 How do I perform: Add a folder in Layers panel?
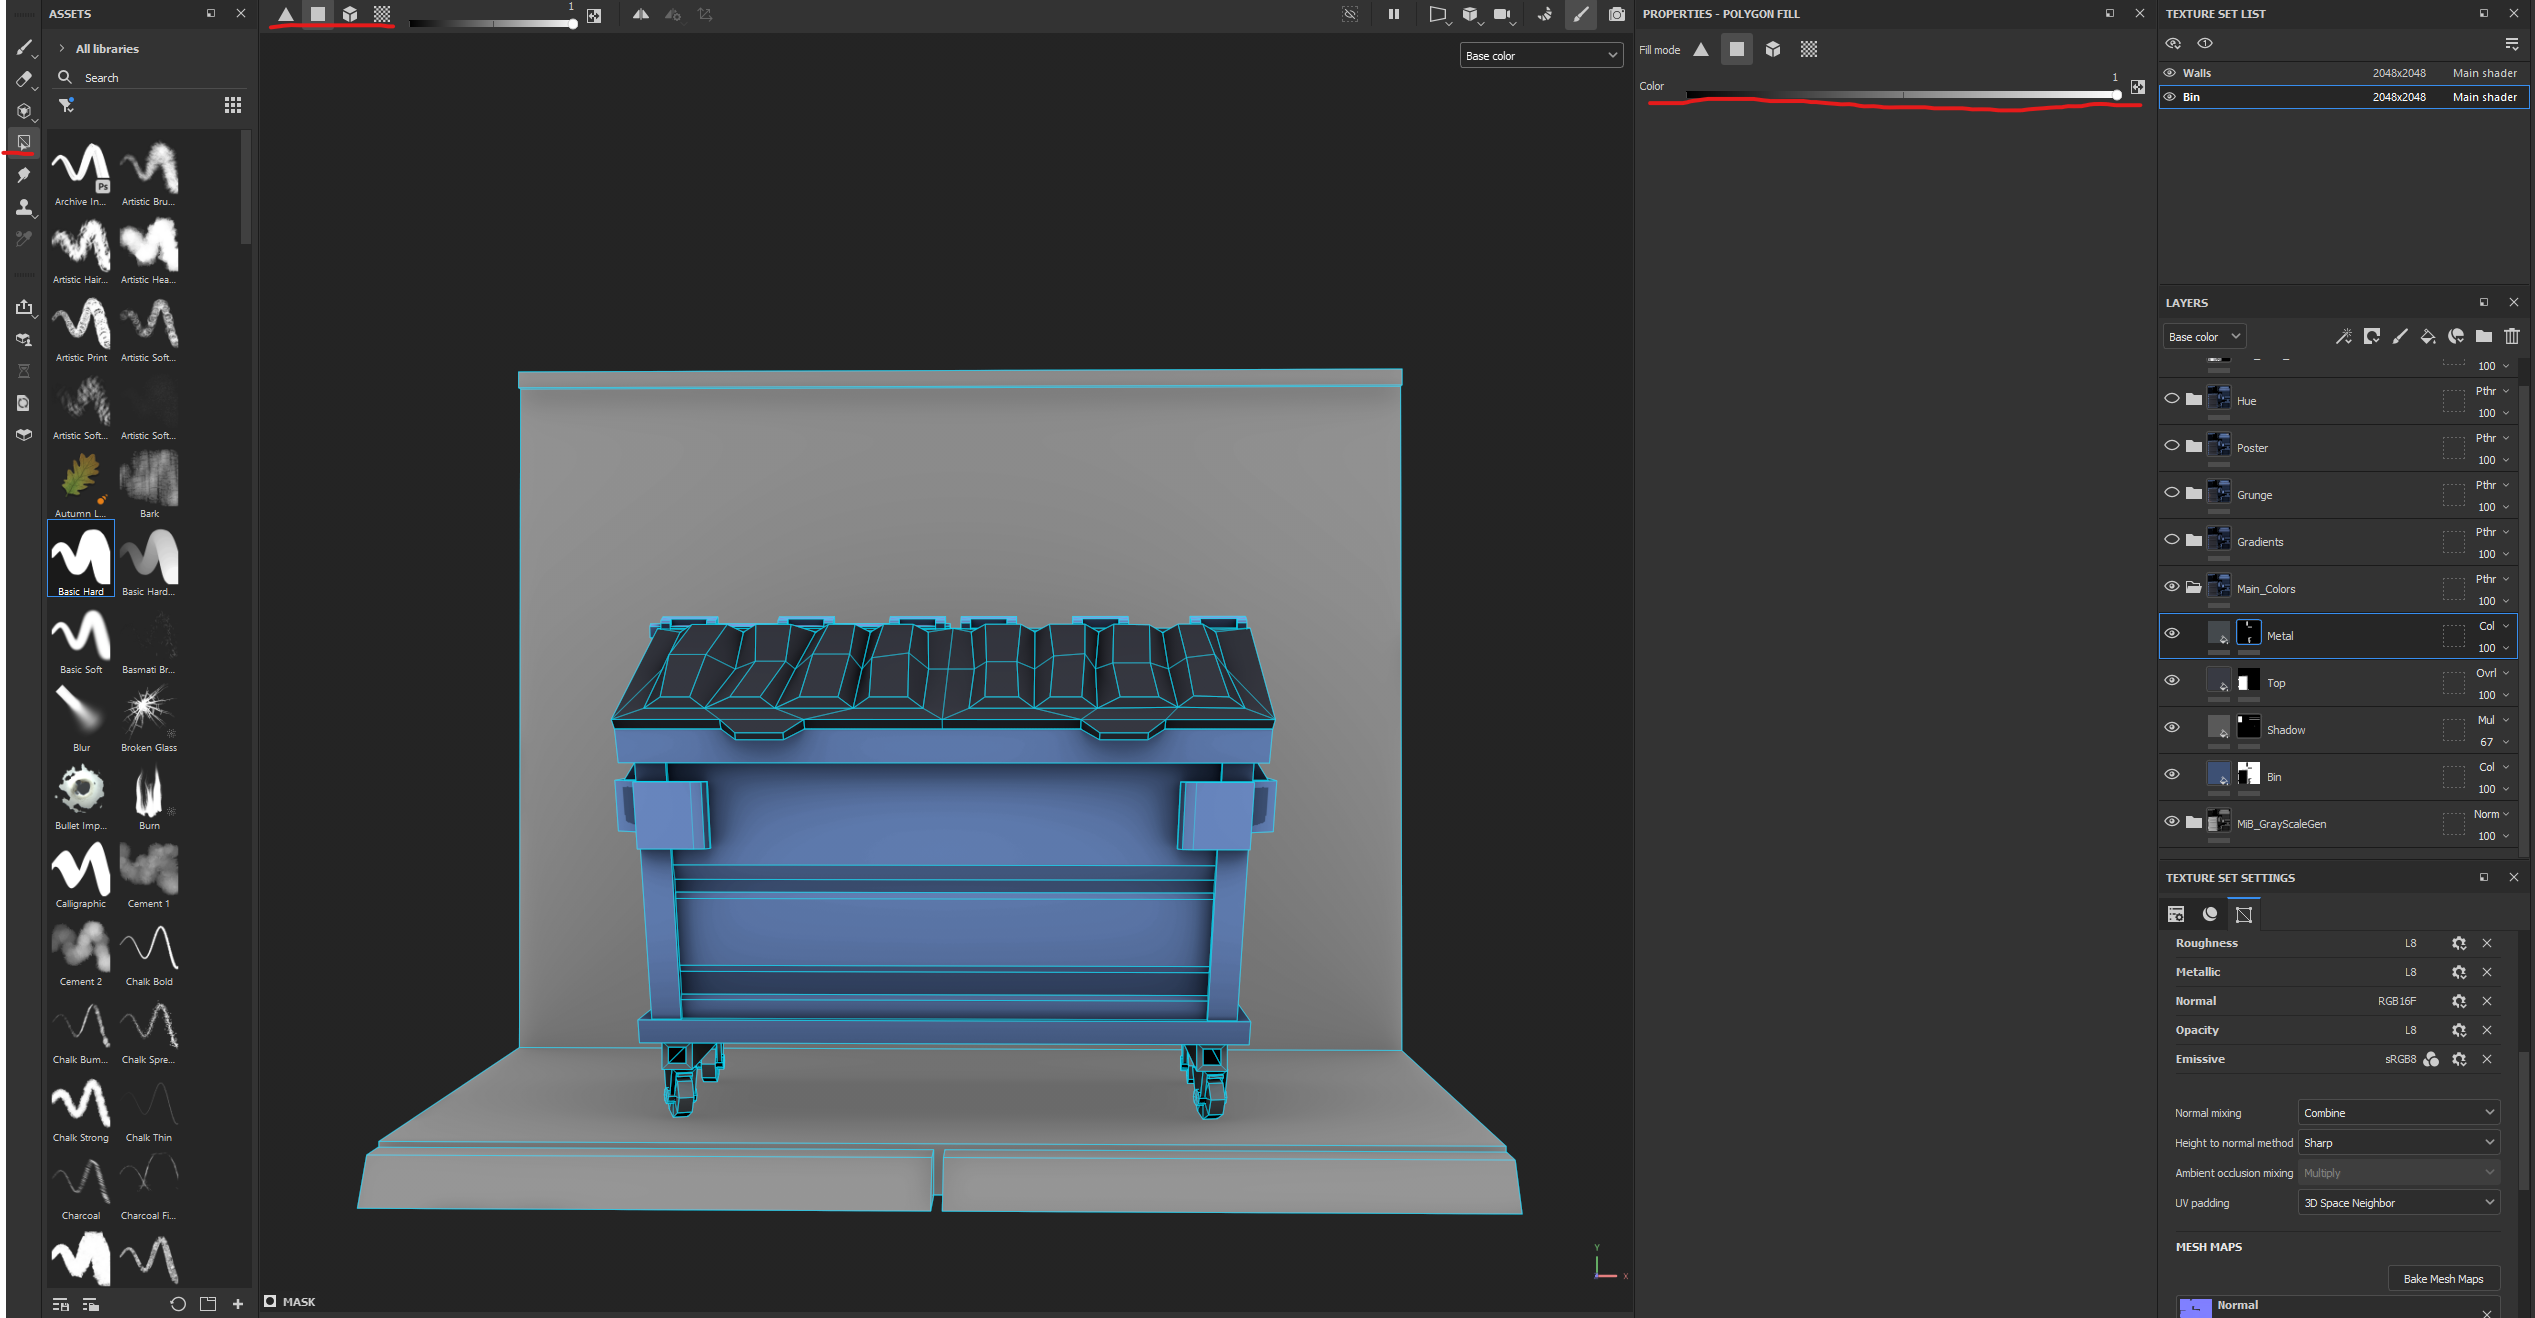tap(2484, 336)
